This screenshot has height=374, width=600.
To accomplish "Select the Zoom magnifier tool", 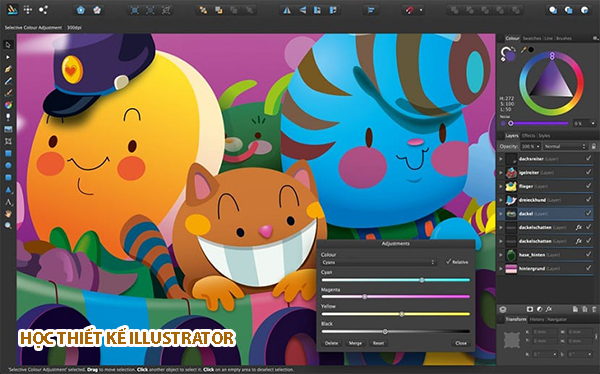I will (x=8, y=226).
